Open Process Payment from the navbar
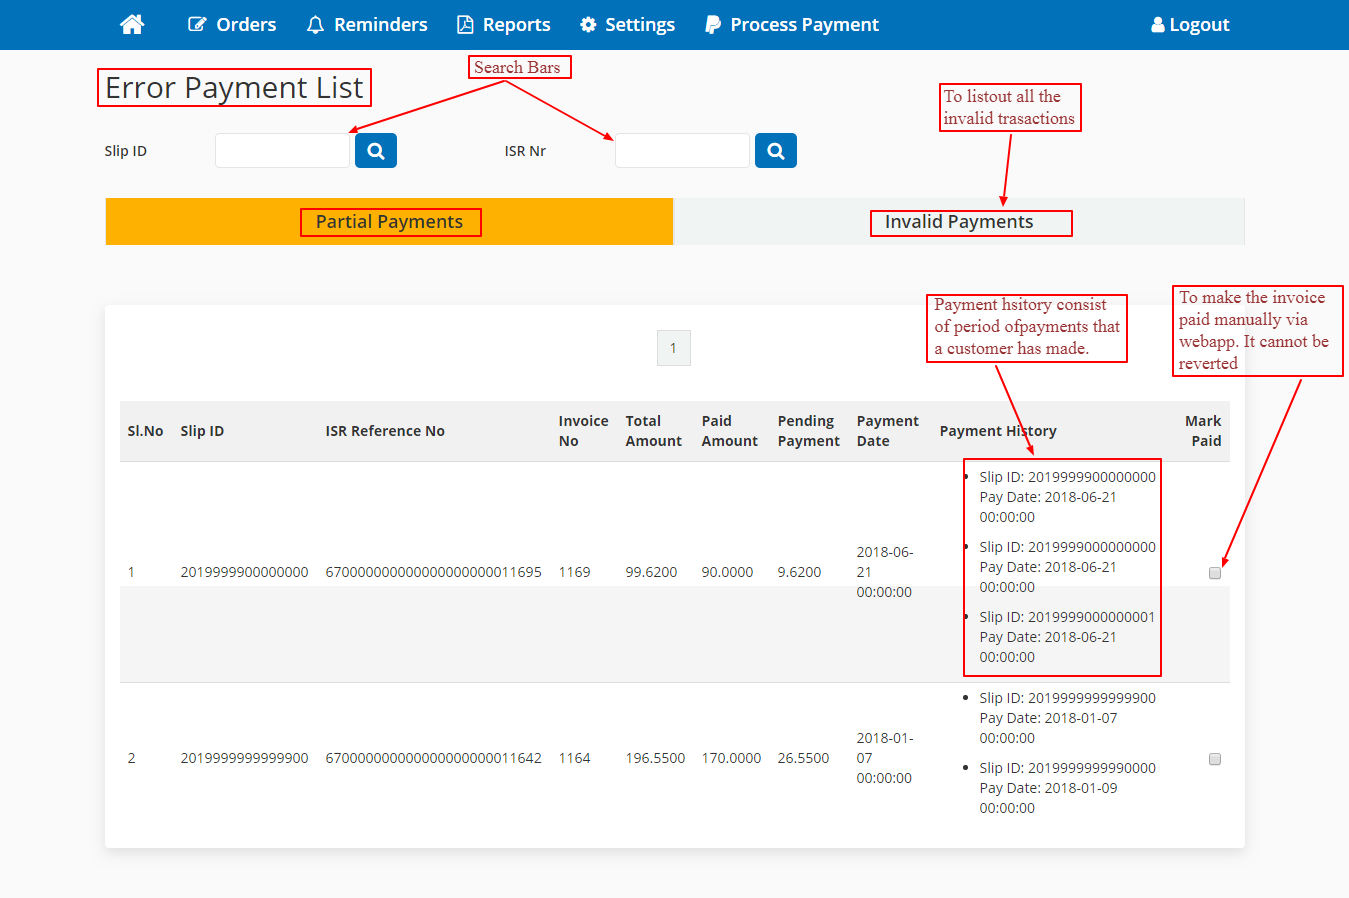 804,25
